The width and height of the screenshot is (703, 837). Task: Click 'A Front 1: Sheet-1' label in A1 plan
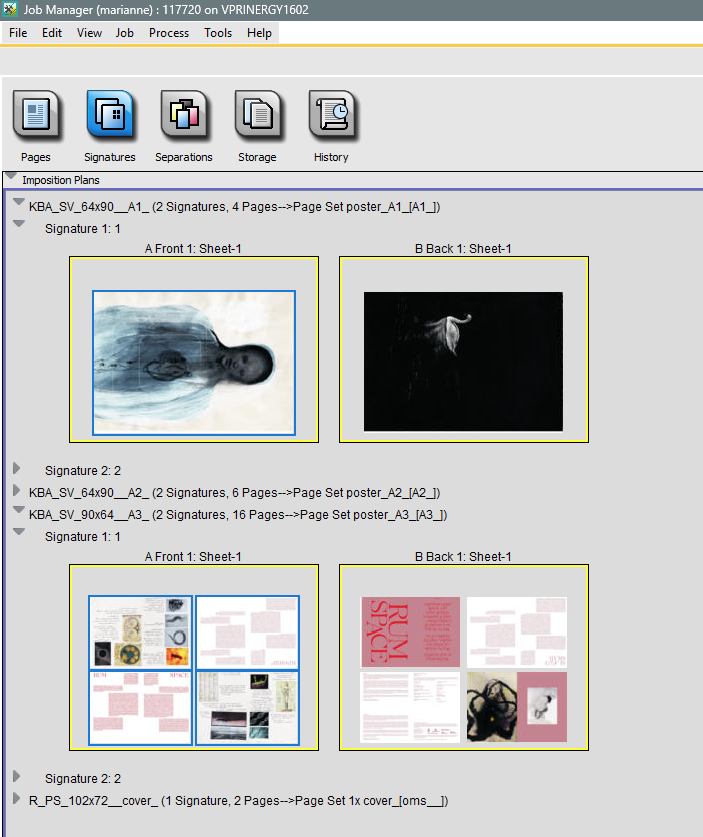click(x=193, y=249)
